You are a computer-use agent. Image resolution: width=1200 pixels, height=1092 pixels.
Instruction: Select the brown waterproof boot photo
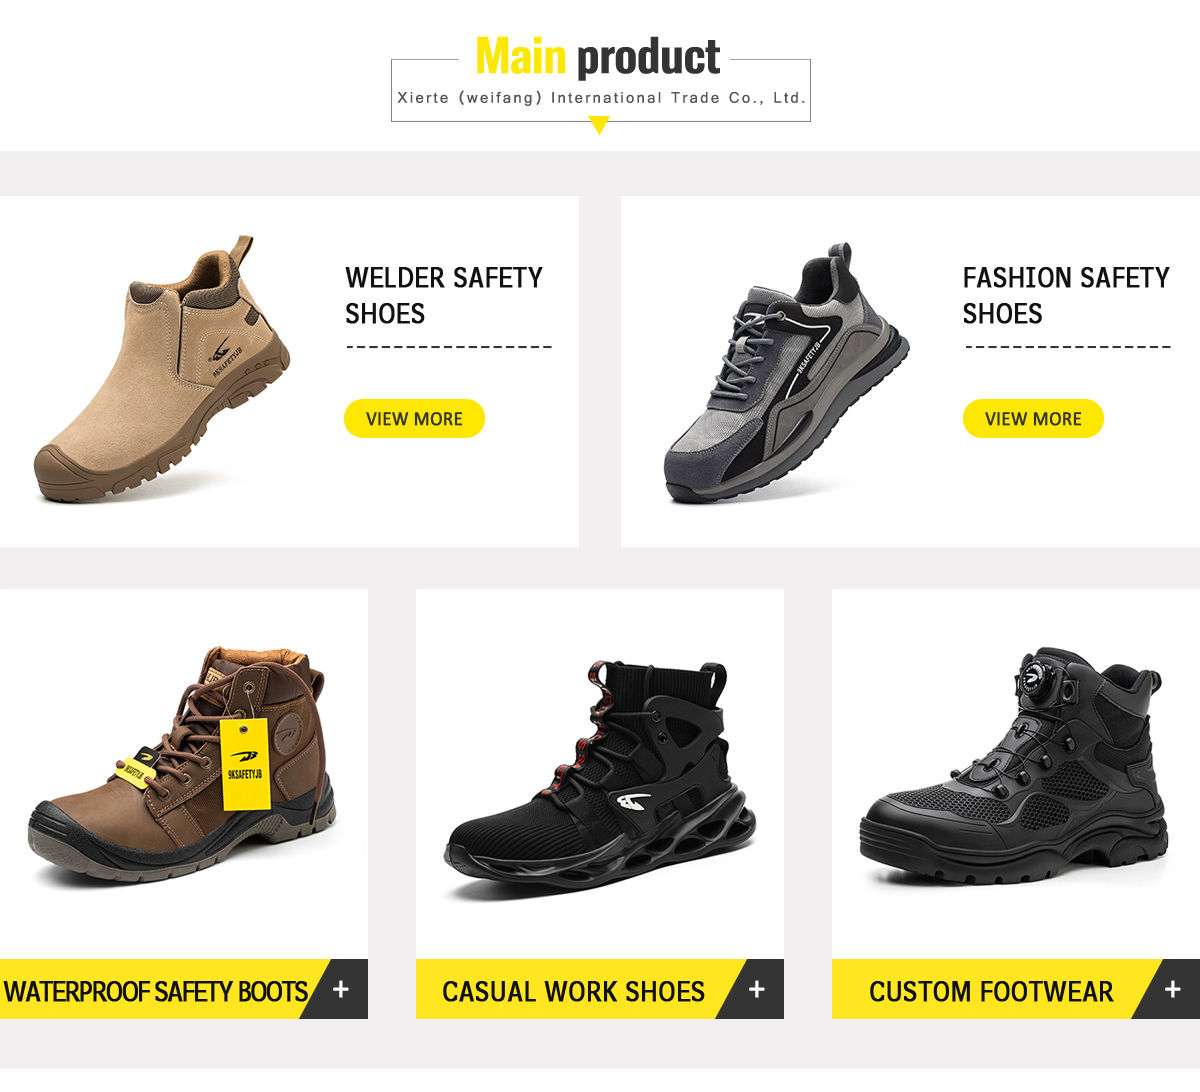pos(182,765)
